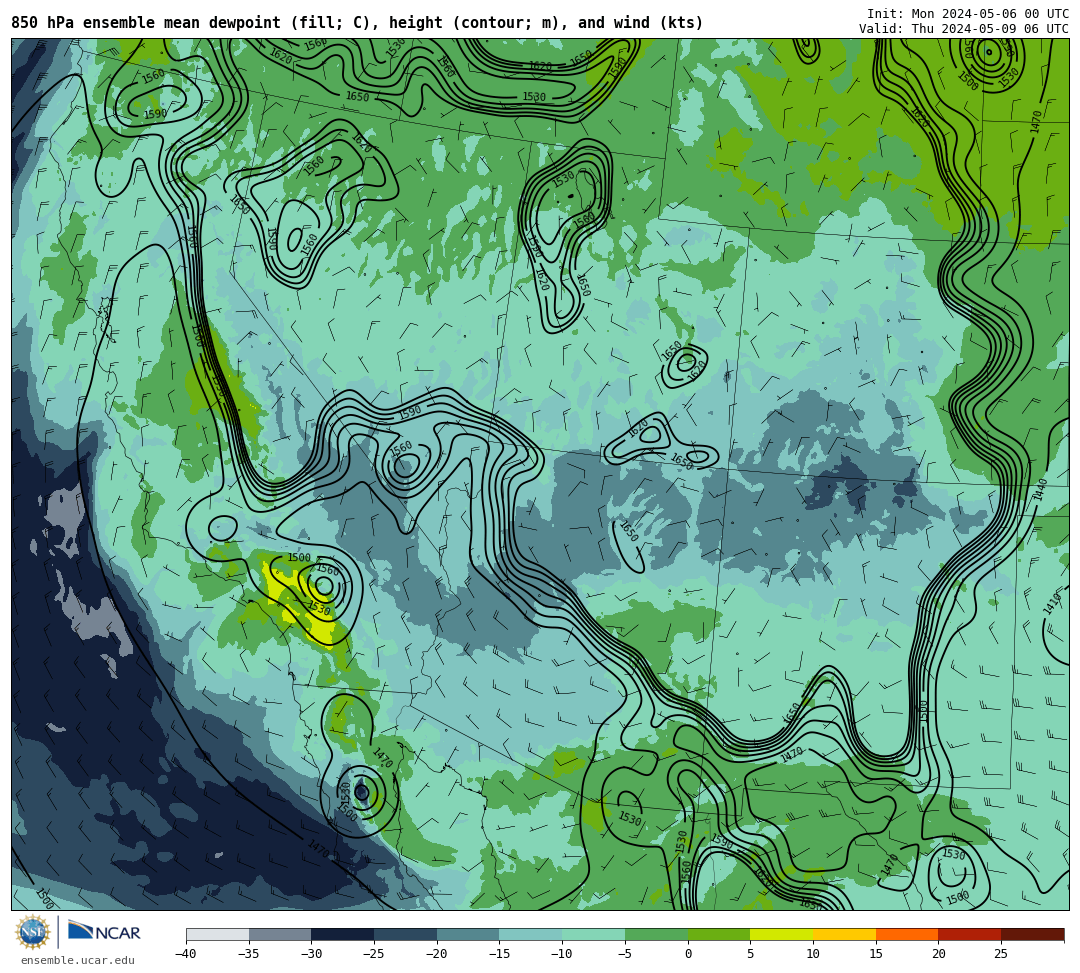
Task: Click the -30 to -25 dark navy swatch
Action: click(x=343, y=934)
